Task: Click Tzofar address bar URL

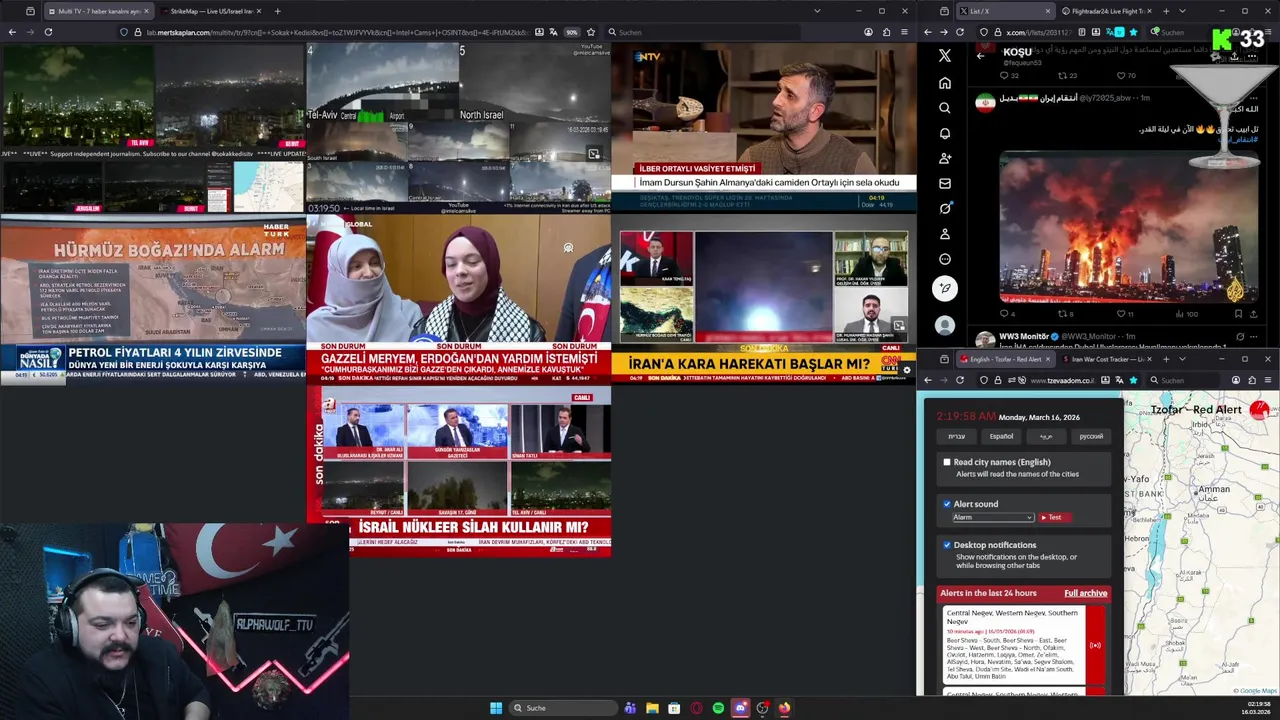Action: pos(1063,380)
